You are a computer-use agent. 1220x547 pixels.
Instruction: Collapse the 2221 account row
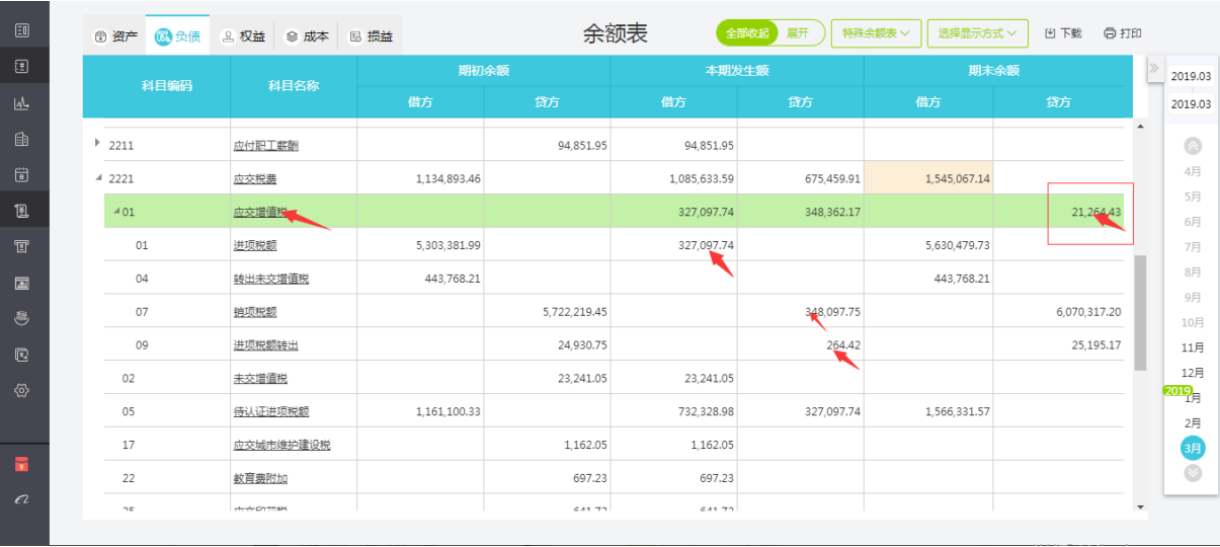pos(98,178)
